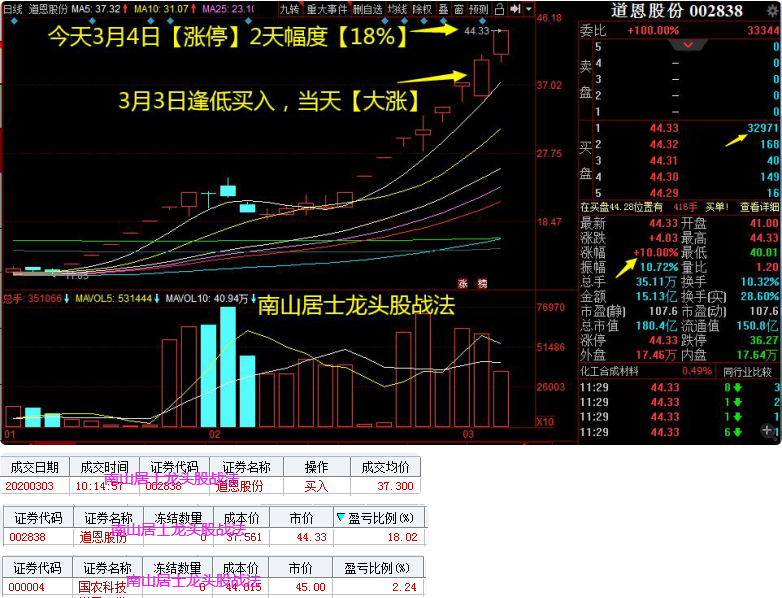782x598 pixels.
Task: Open the 预测 forecast button
Action: pyautogui.click(x=479, y=9)
